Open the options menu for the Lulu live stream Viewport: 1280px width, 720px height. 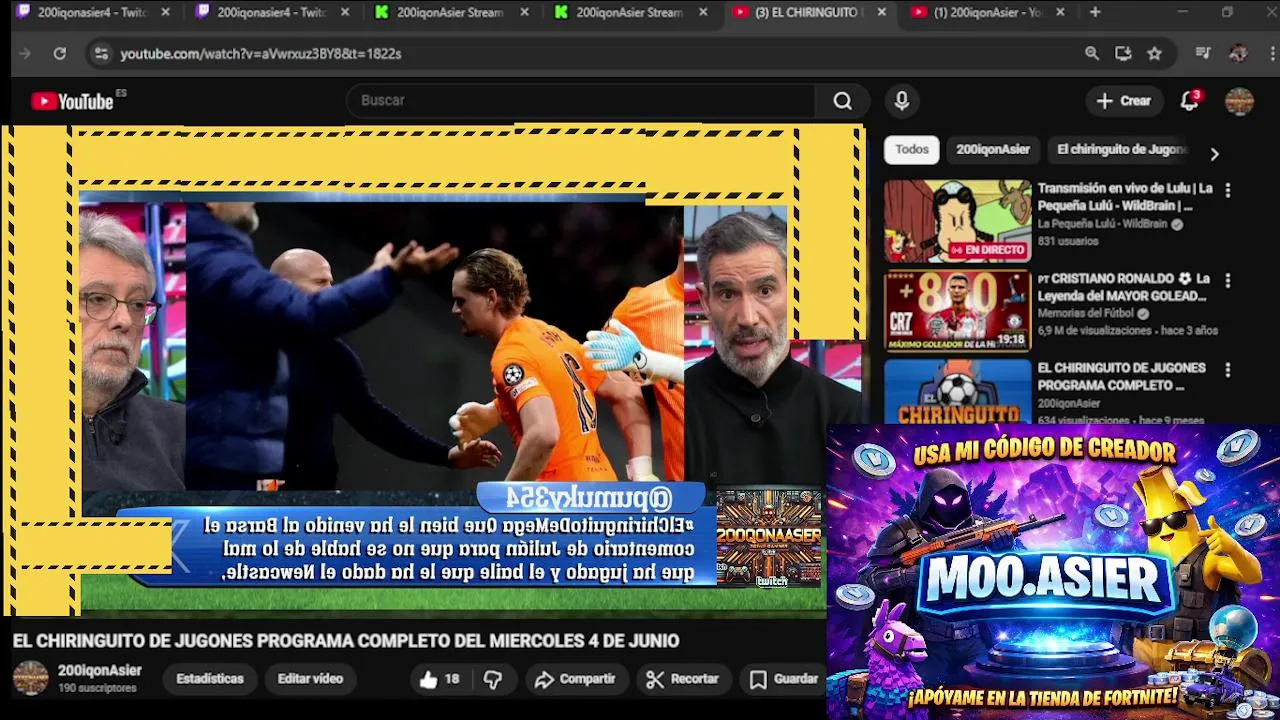click(x=1228, y=190)
